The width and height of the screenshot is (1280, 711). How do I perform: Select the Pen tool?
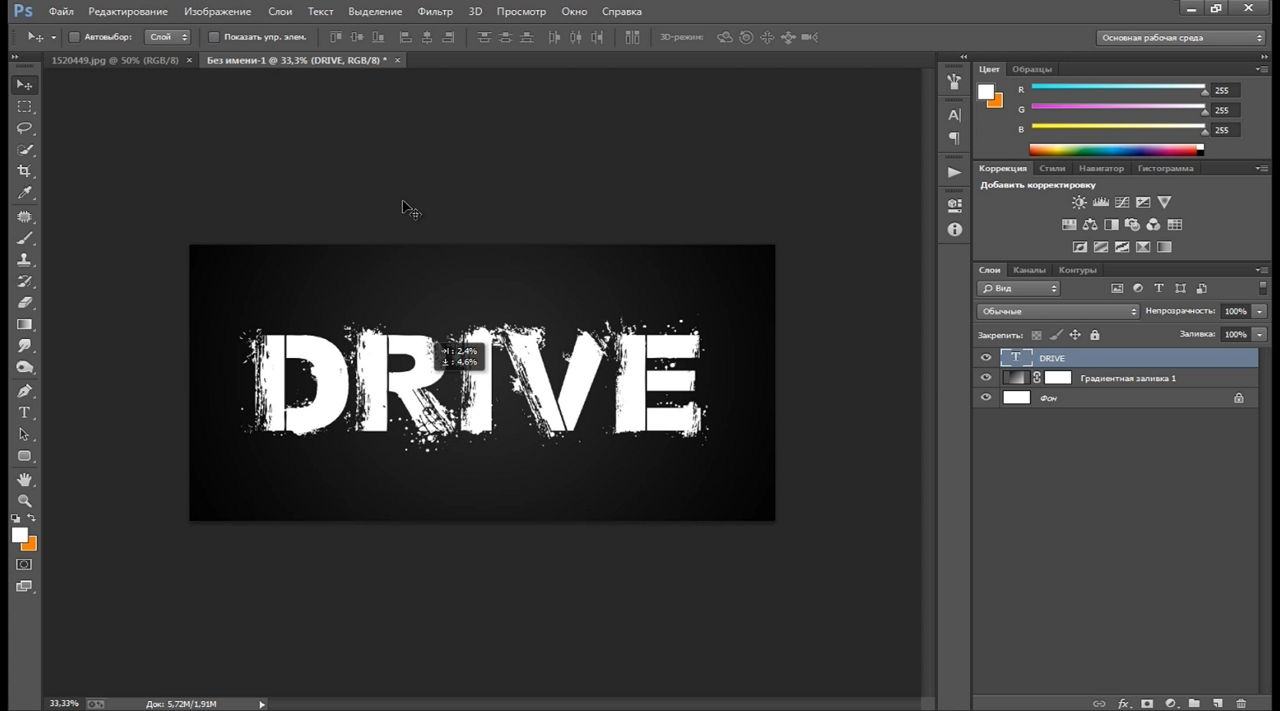pos(24,391)
